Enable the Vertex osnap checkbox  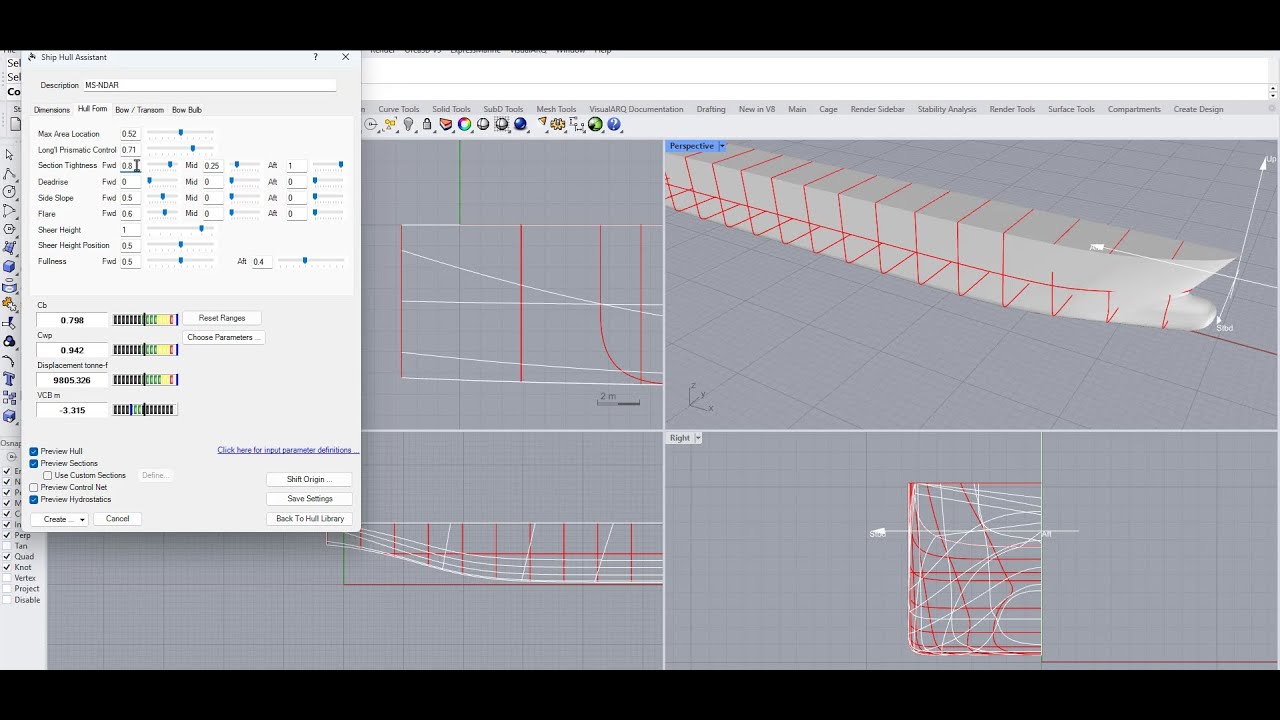[7, 579]
